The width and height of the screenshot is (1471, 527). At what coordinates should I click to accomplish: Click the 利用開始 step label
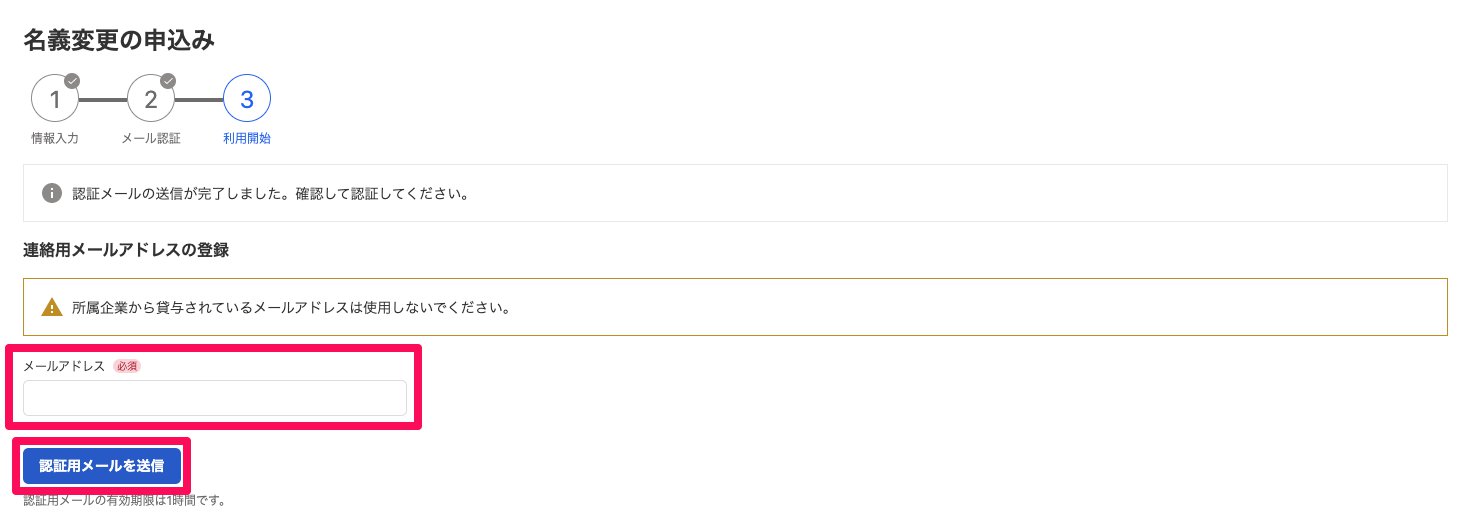pos(247,138)
